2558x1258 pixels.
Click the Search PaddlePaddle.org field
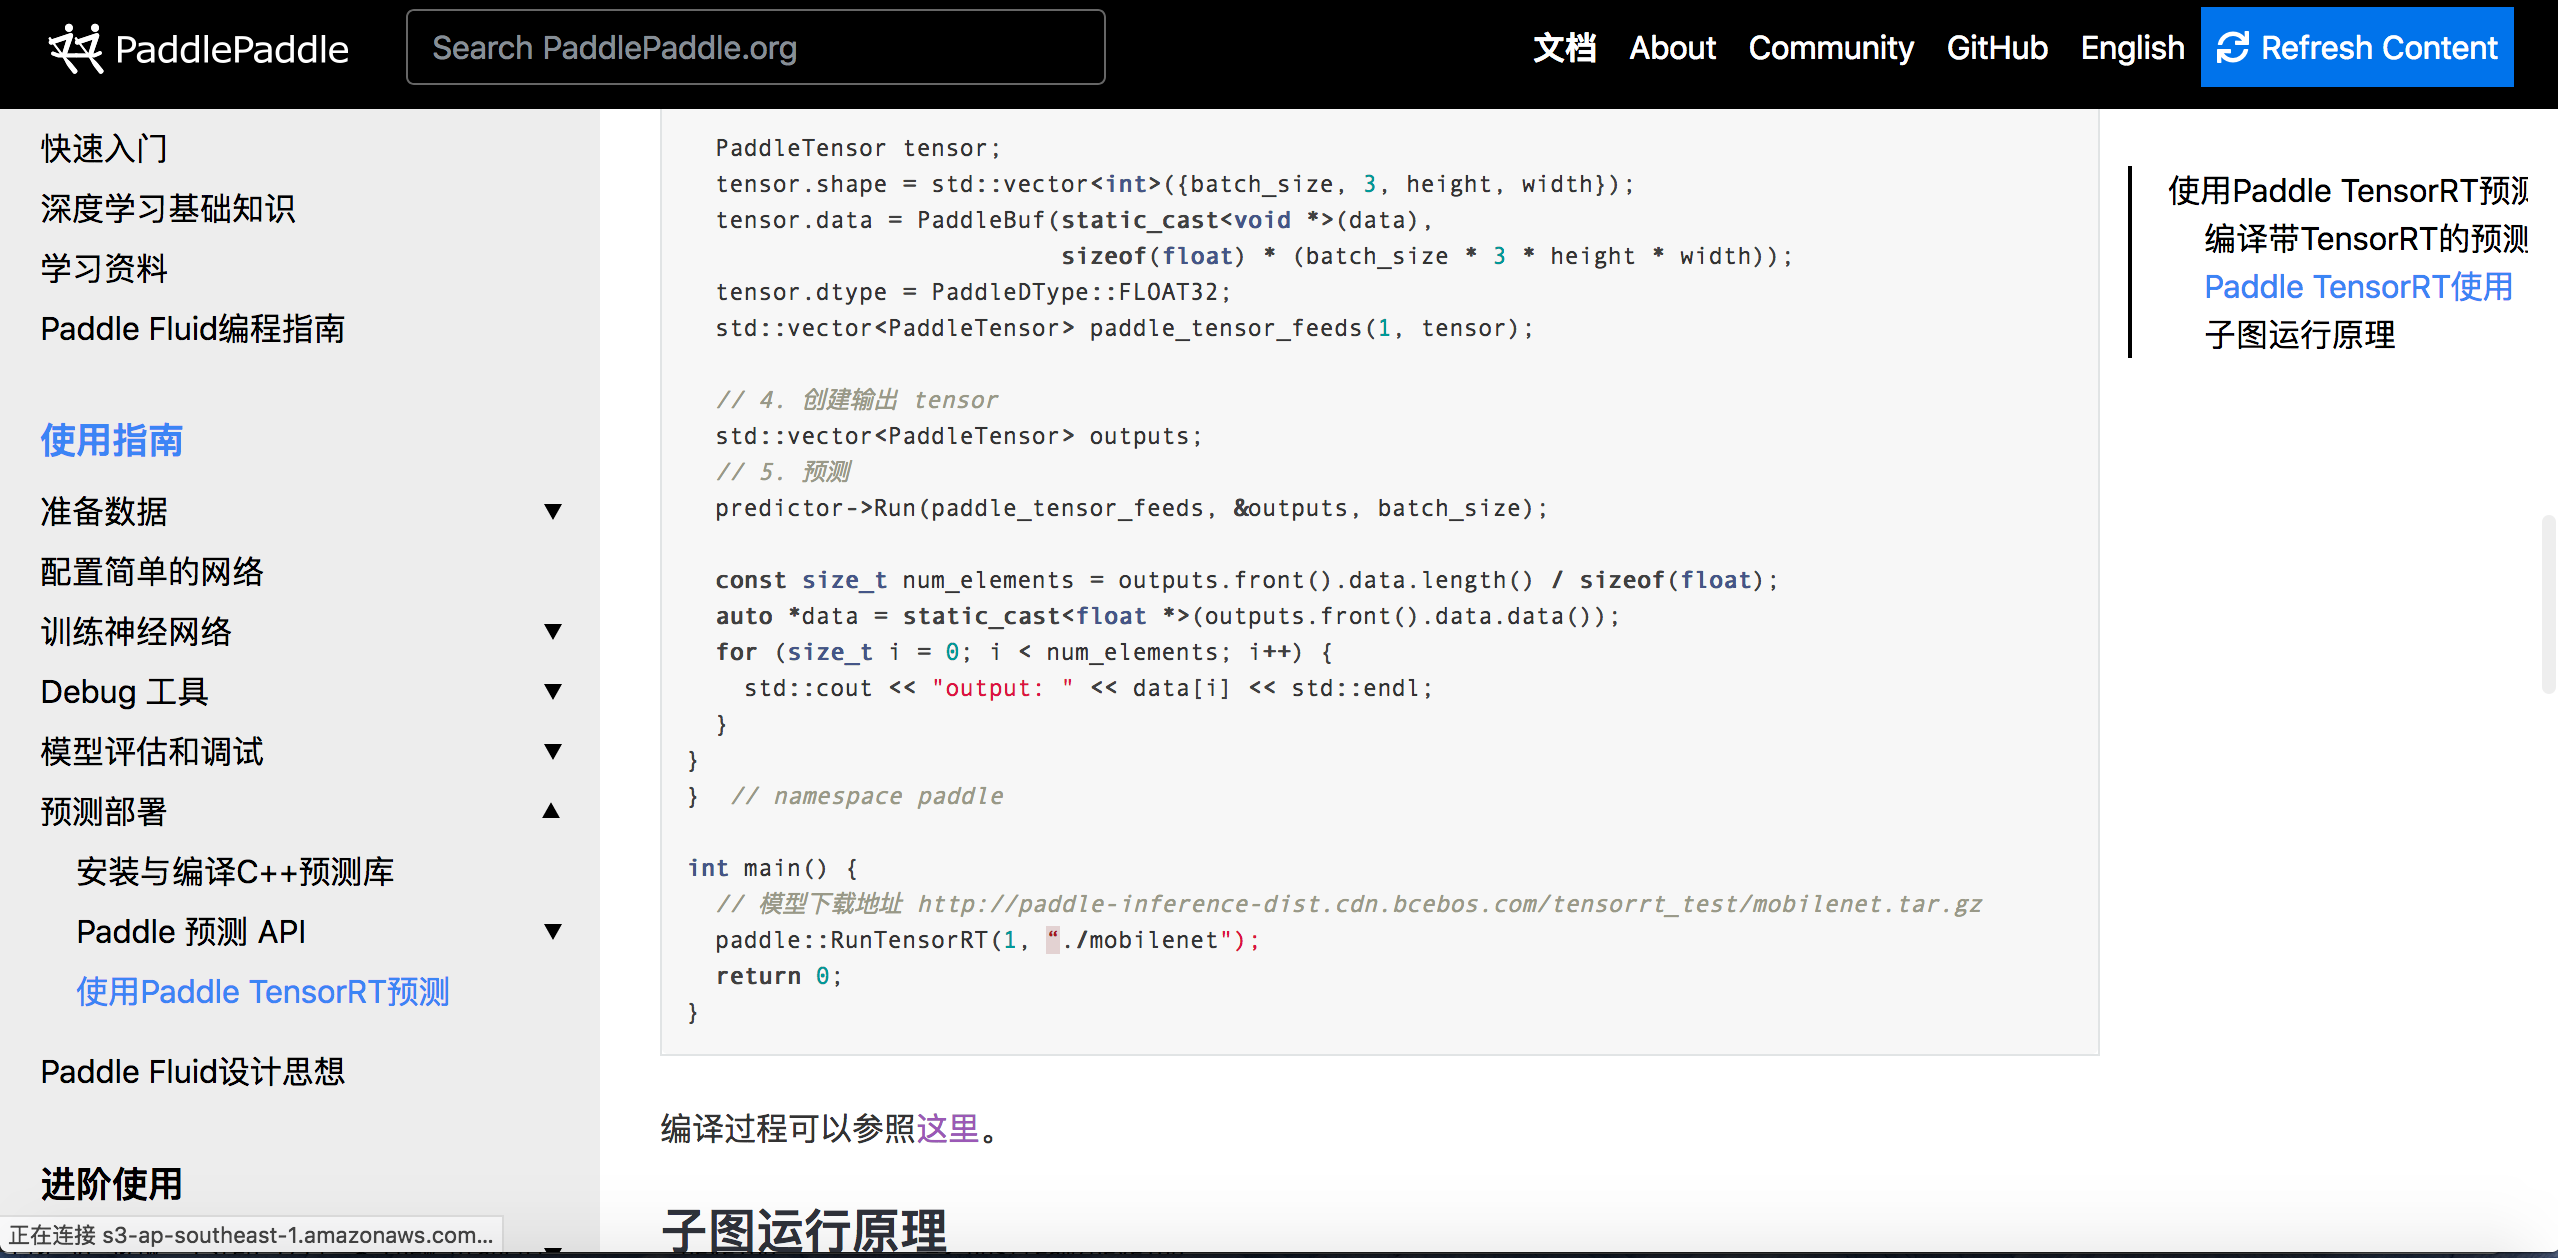(755, 48)
